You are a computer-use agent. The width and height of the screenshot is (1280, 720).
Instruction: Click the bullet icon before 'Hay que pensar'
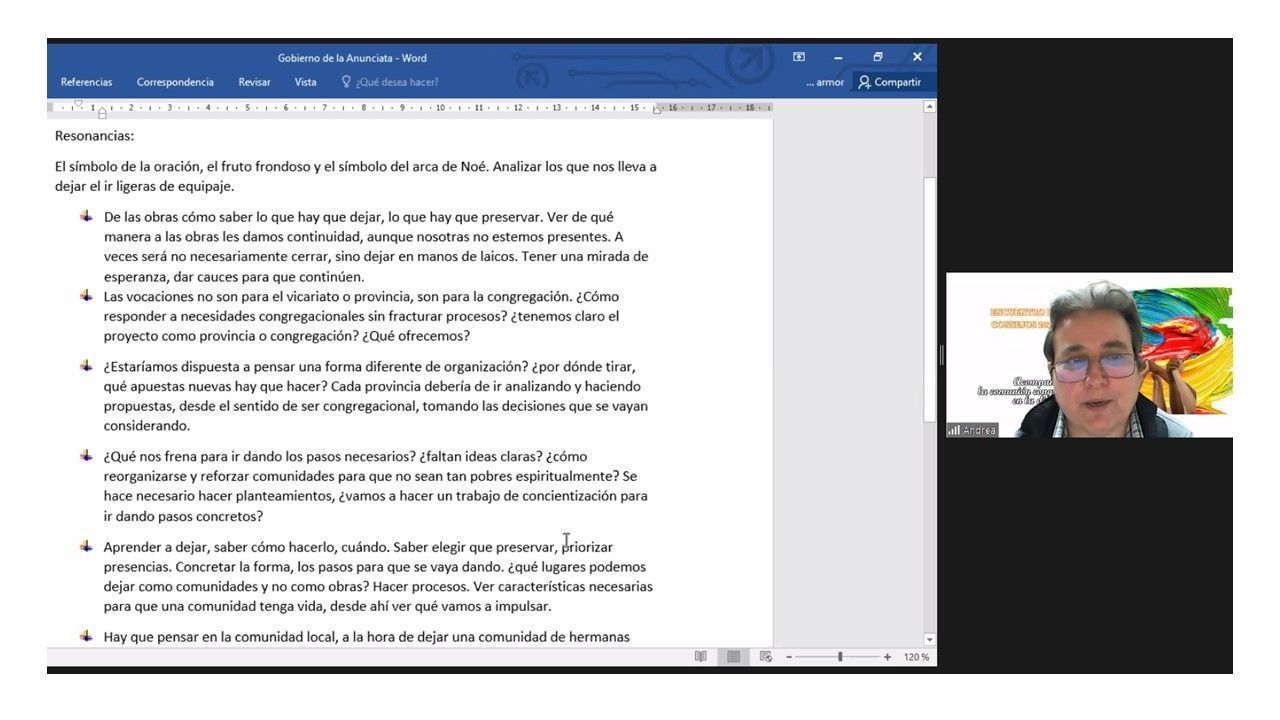[x=87, y=636]
